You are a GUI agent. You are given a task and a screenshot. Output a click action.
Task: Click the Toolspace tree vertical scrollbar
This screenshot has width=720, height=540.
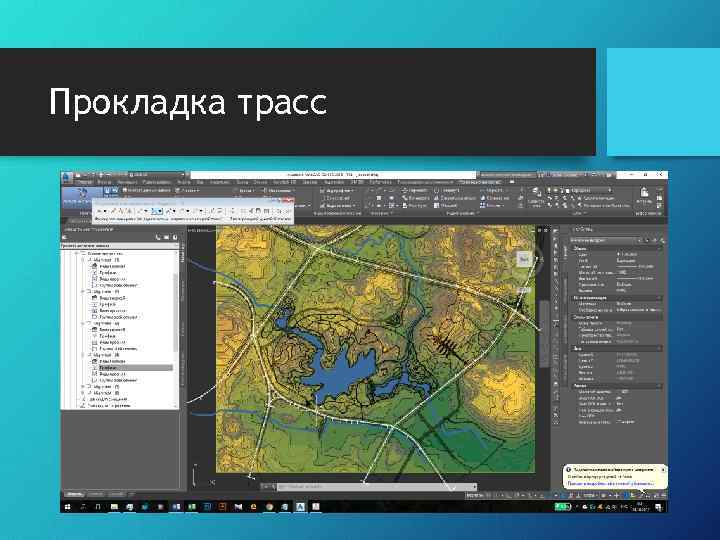click(175, 312)
